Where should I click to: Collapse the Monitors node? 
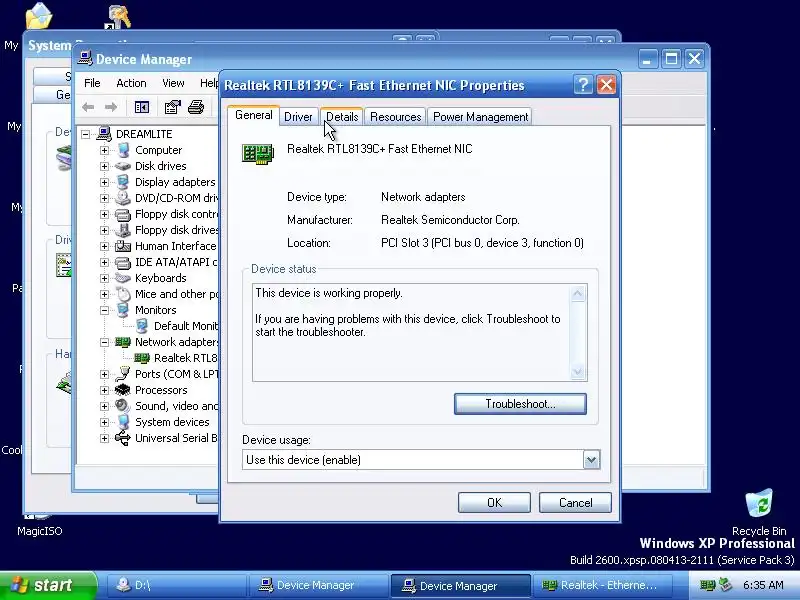tap(105, 310)
